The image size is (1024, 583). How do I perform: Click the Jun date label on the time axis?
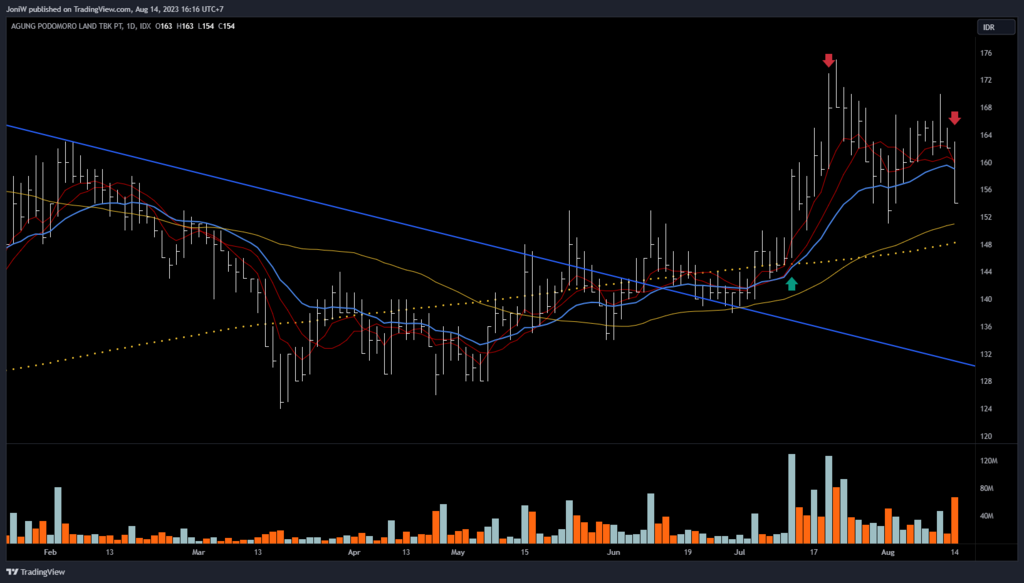point(613,551)
